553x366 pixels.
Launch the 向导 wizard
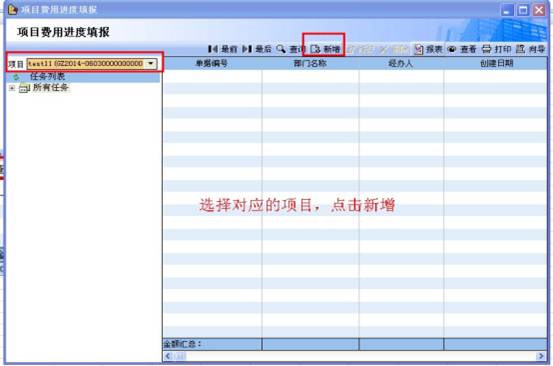pos(530,49)
